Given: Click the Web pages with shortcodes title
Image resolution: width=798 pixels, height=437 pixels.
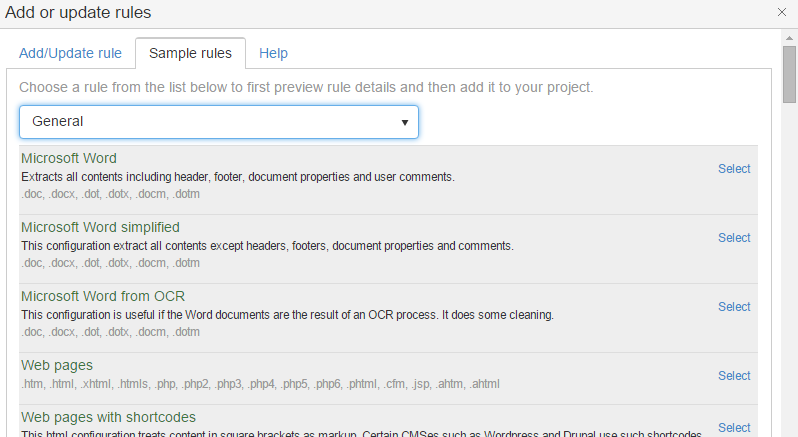Looking at the screenshot, I should [x=108, y=417].
